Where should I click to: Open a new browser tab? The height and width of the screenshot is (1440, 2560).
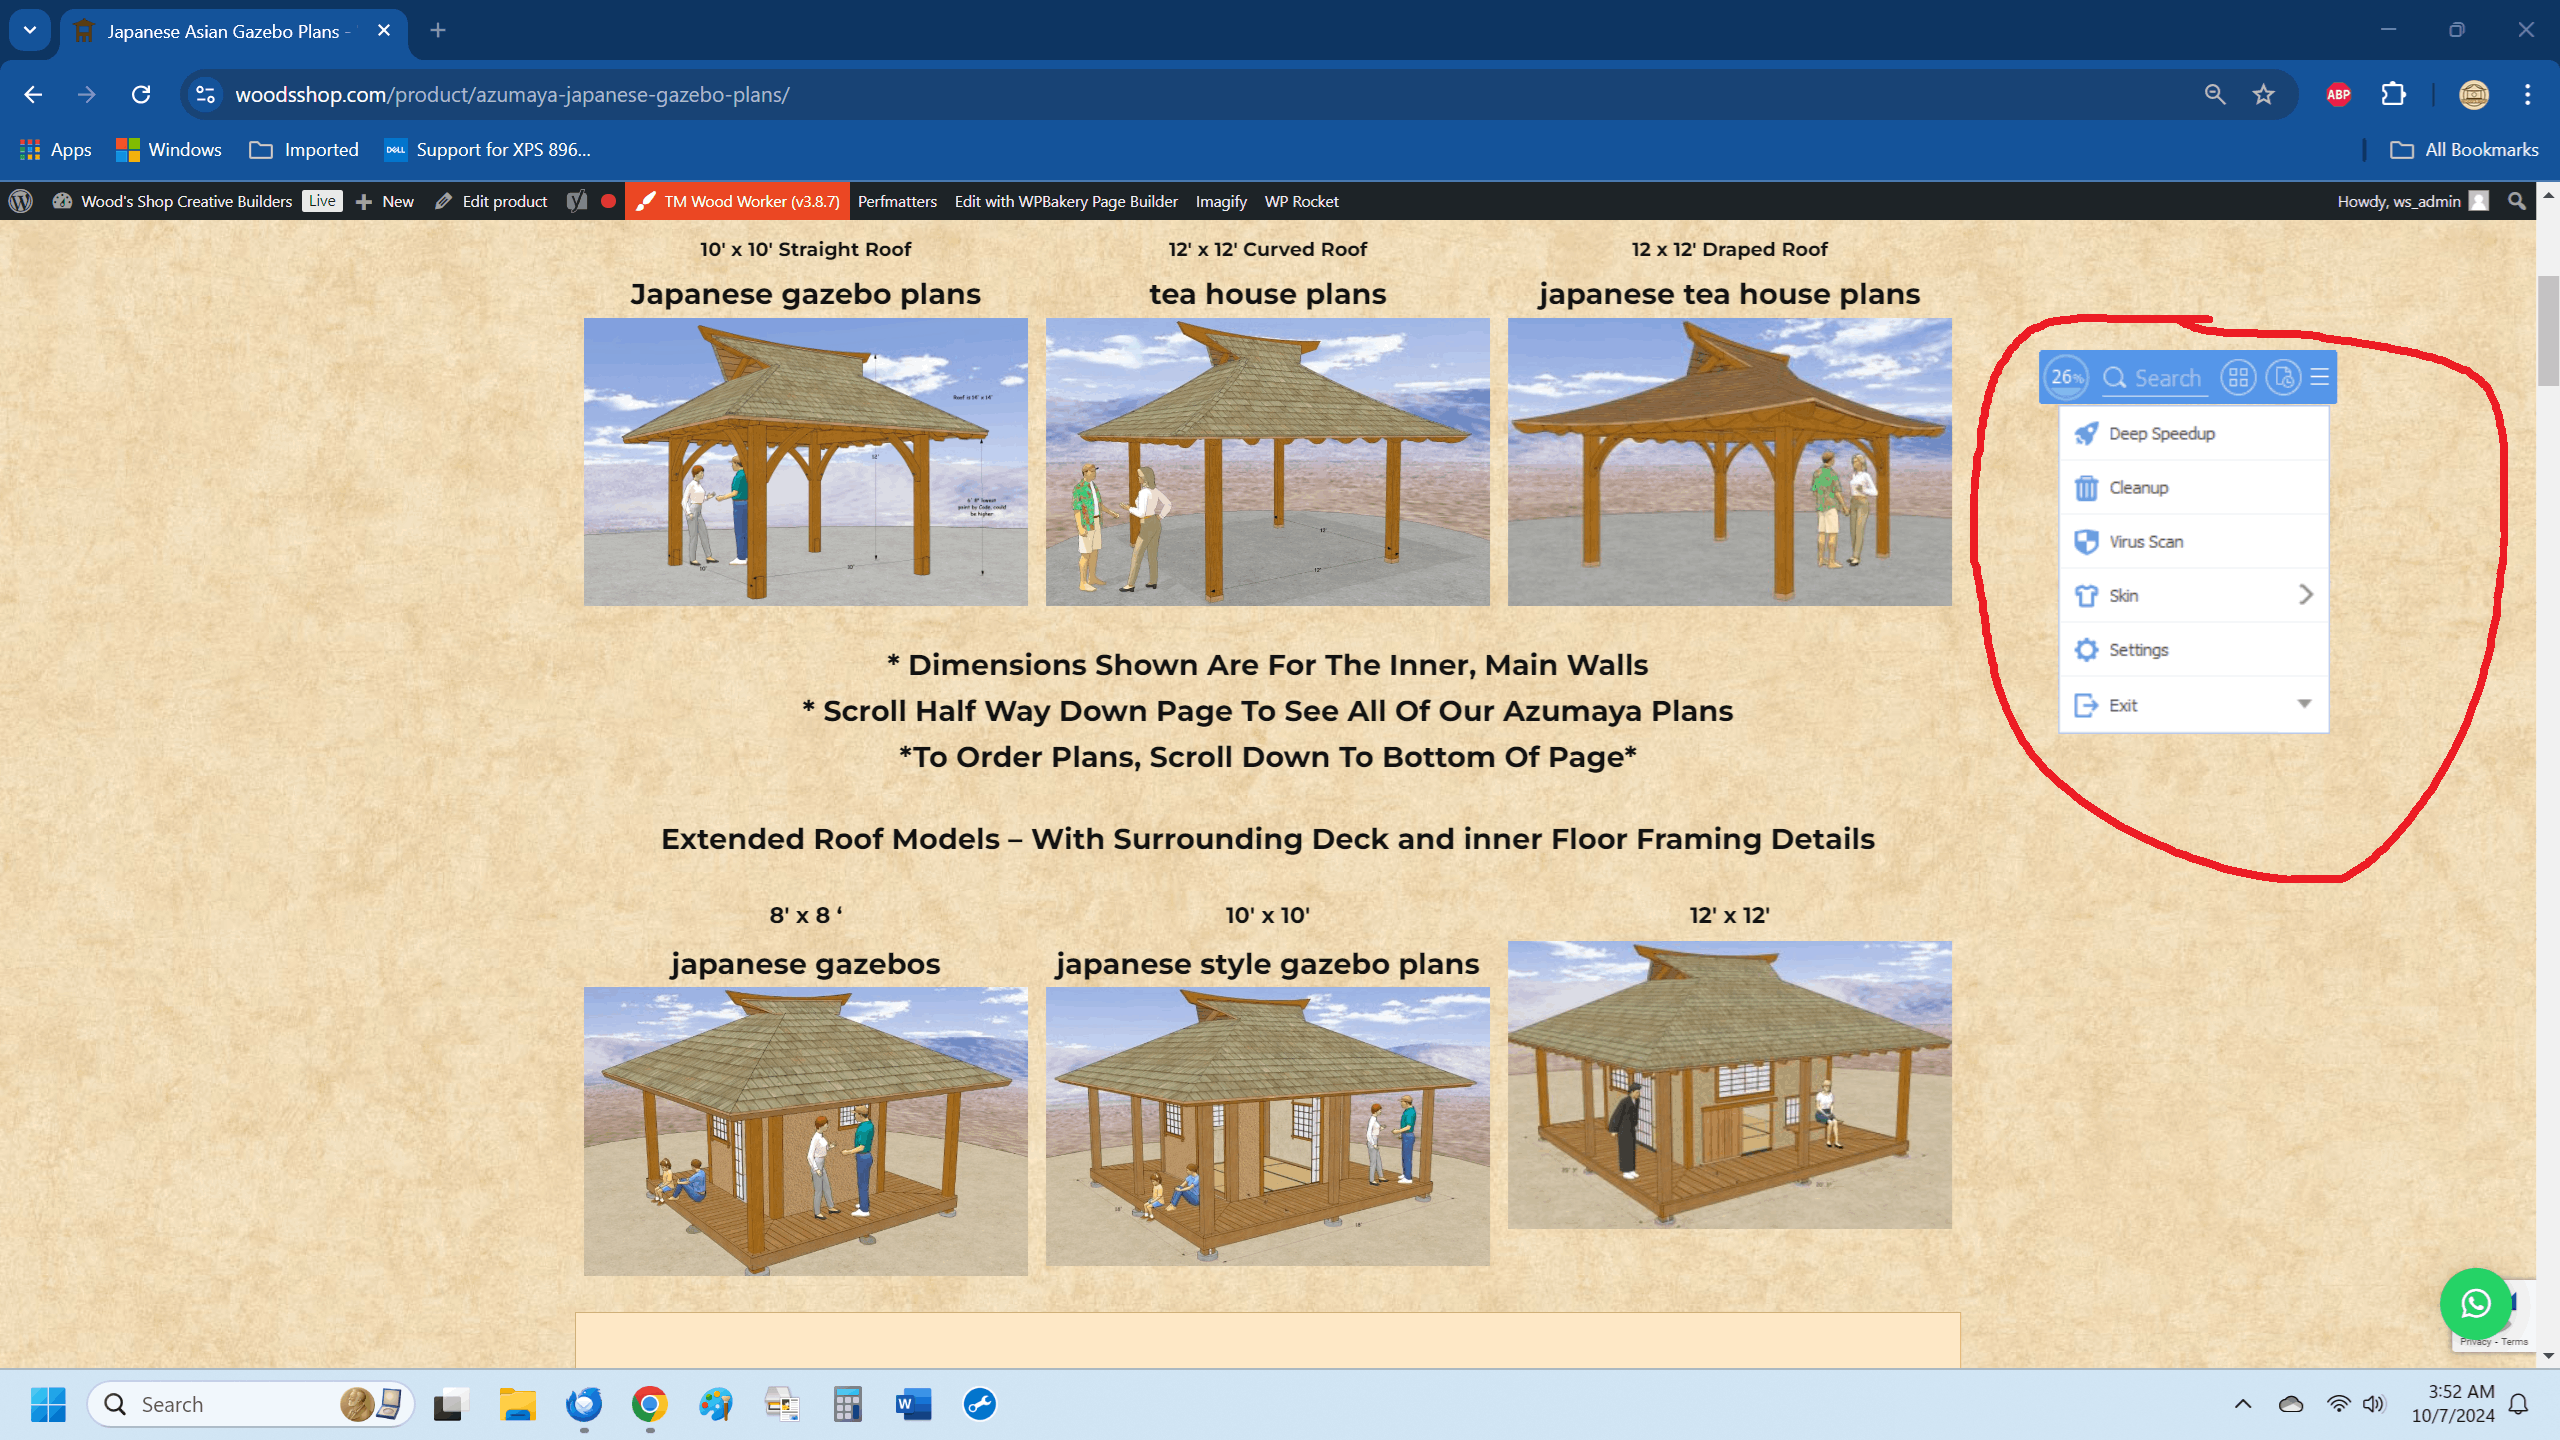(x=438, y=30)
